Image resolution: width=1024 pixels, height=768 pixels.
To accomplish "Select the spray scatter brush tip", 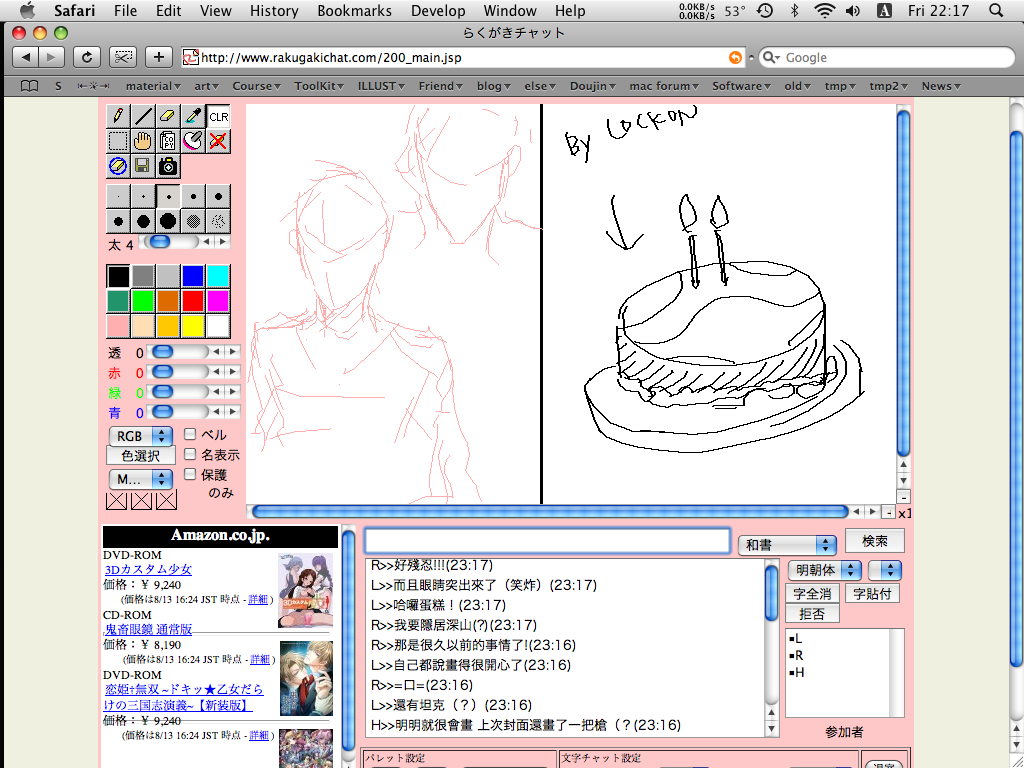I will pyautogui.click(x=218, y=221).
